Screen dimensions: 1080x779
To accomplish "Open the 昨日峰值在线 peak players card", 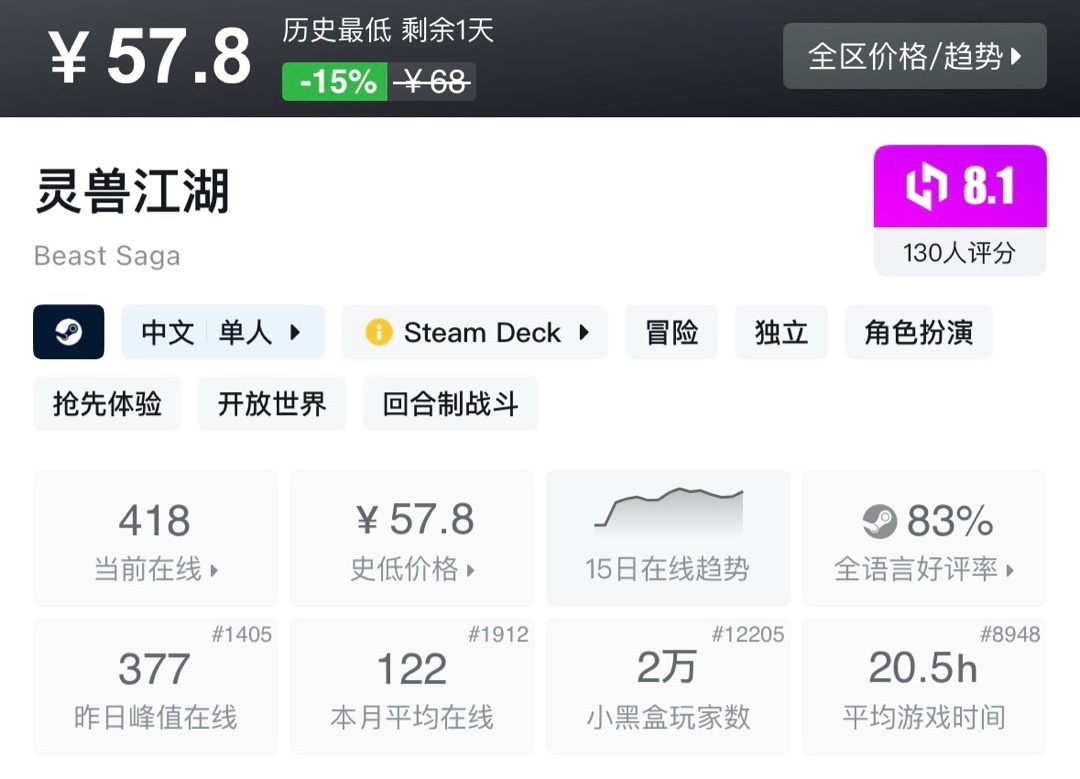I will click(x=155, y=687).
